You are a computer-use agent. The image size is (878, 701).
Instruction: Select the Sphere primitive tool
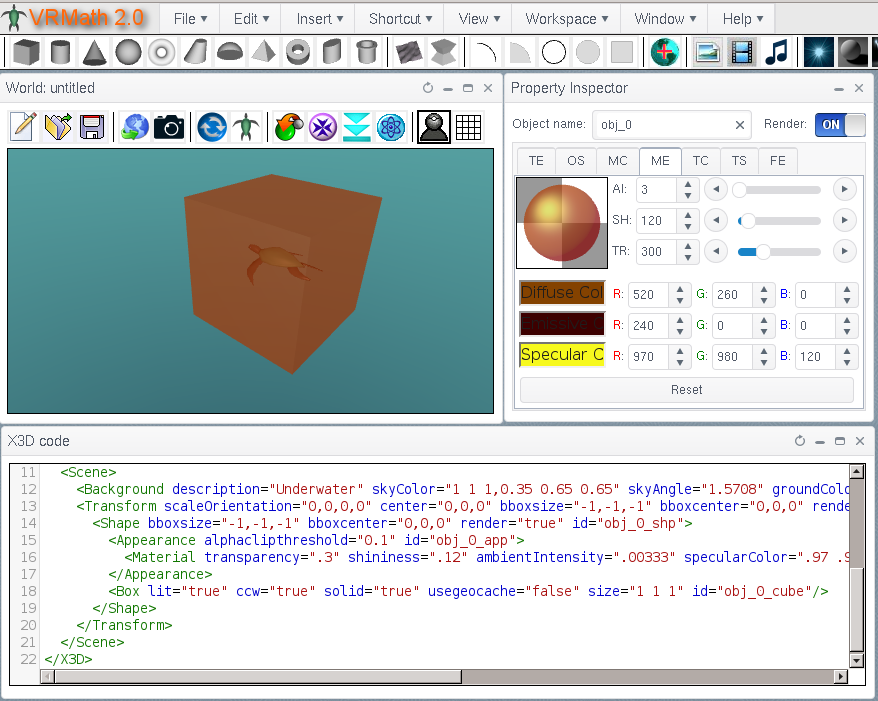tap(128, 52)
